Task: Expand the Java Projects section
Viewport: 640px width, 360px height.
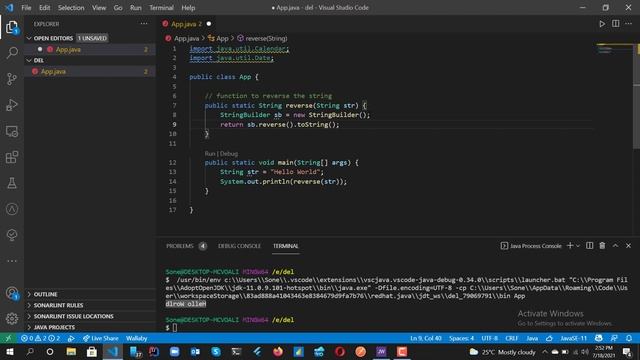Action: pos(54,327)
